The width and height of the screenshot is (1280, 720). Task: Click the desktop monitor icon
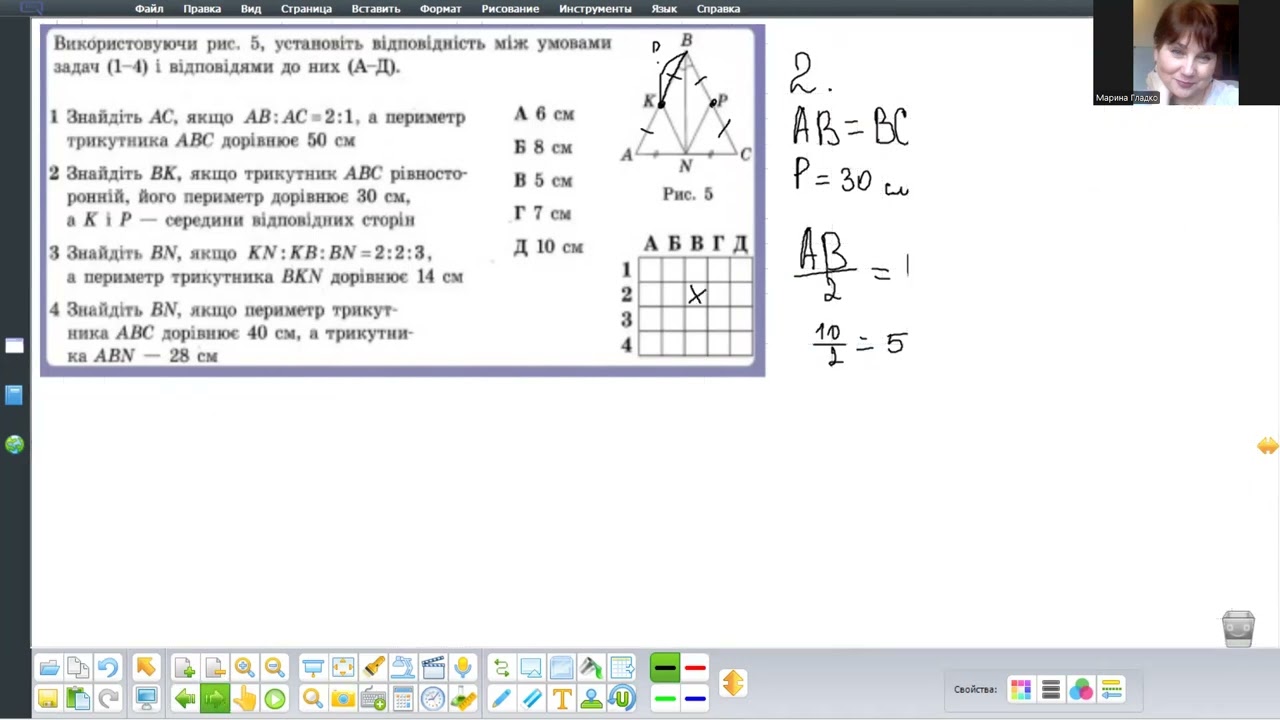(x=146, y=699)
